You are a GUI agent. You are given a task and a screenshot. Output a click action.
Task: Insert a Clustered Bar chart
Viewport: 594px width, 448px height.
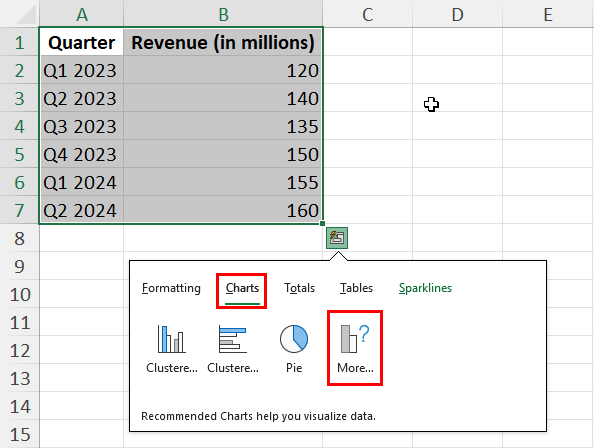pos(233,349)
